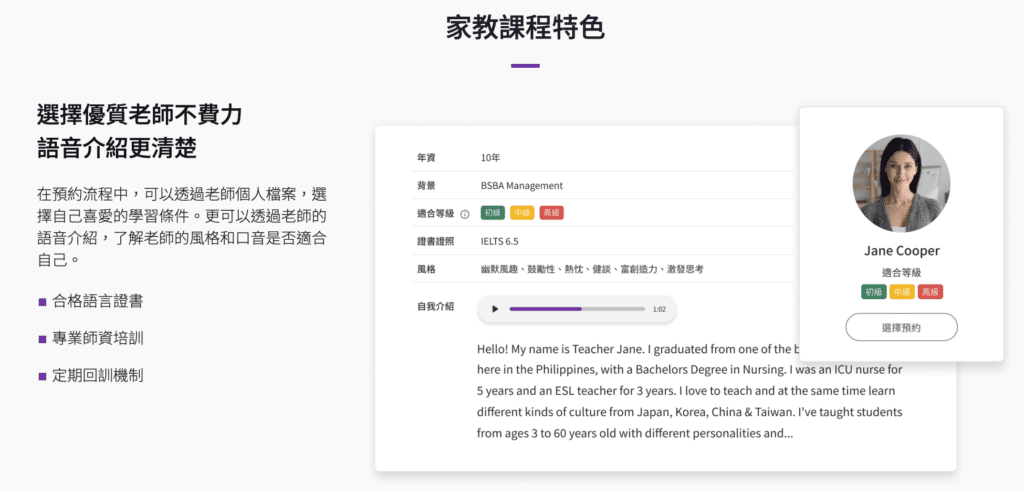The image size is (1024, 491).
Task: Click the IELTS 6.5 certificate entry
Action: click(499, 241)
